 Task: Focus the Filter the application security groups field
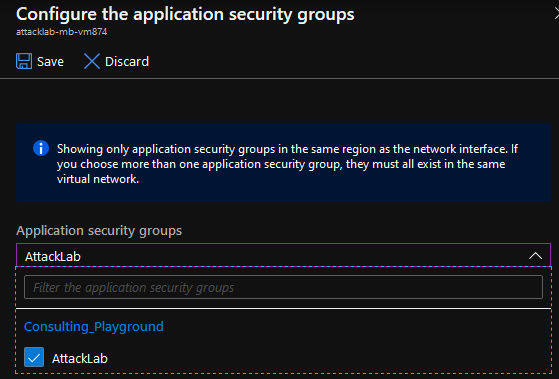coord(283,287)
